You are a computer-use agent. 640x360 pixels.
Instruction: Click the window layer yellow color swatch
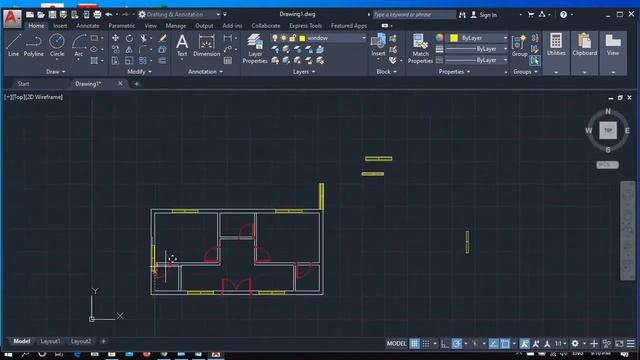coord(302,38)
